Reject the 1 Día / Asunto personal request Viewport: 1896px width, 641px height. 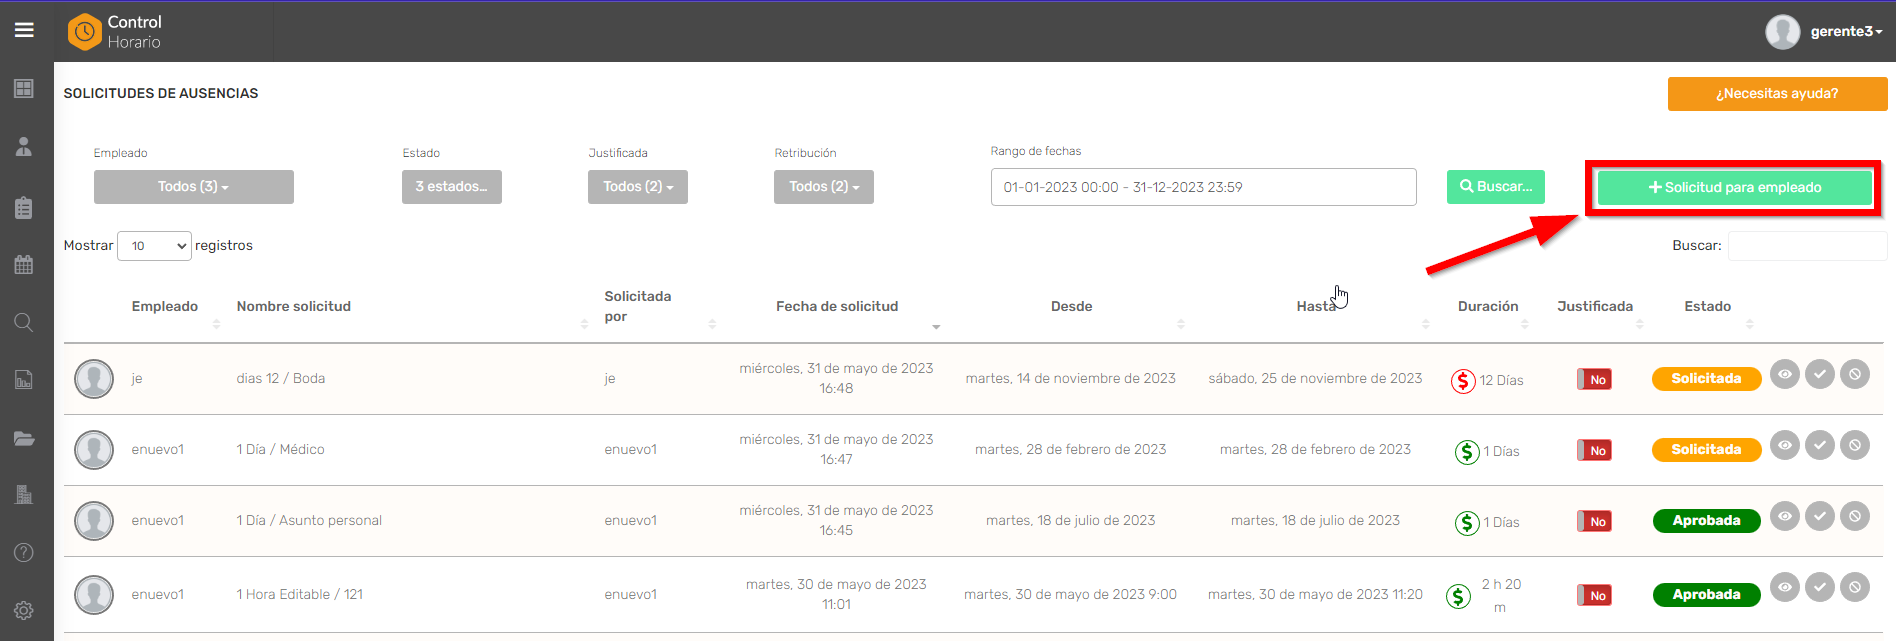point(1855,516)
